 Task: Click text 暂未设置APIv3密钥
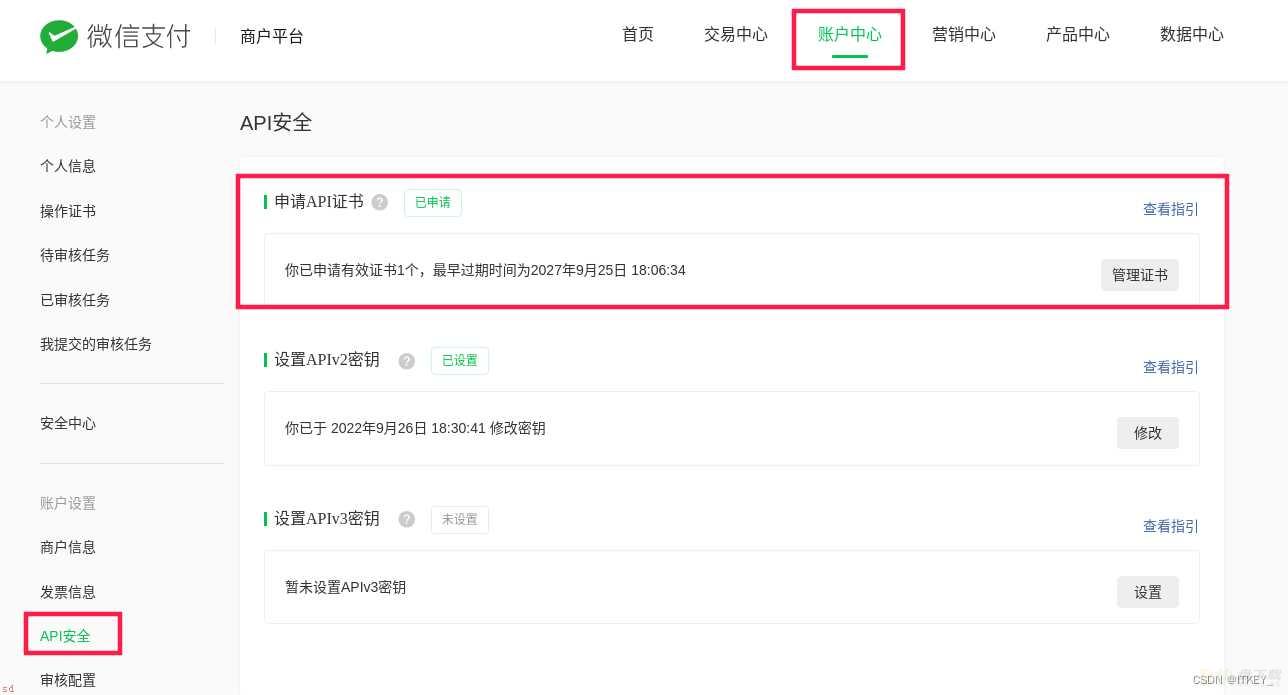[x=346, y=587]
